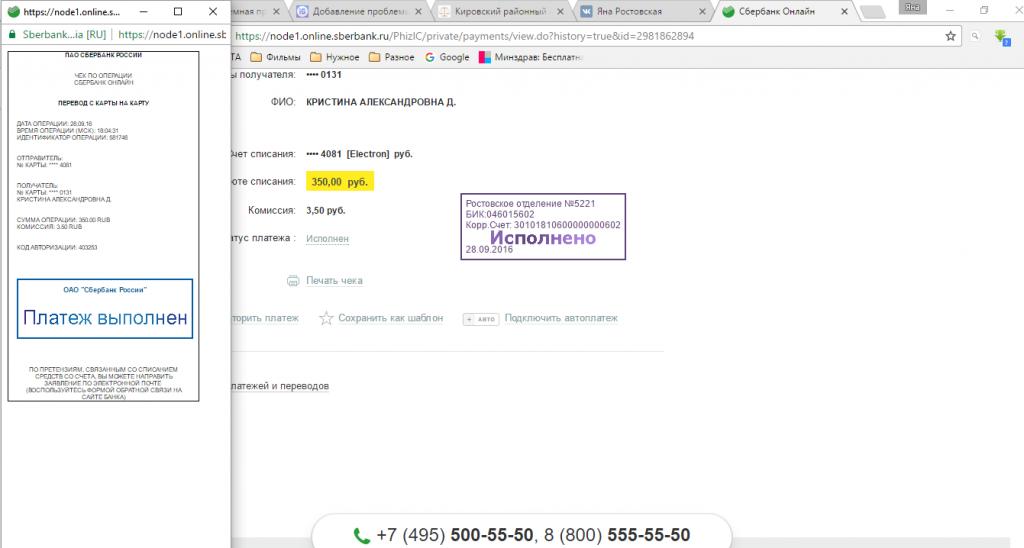This screenshot has width=1024, height=548.
Task: Click the 4081 [Electron] account text
Action: 359,154
